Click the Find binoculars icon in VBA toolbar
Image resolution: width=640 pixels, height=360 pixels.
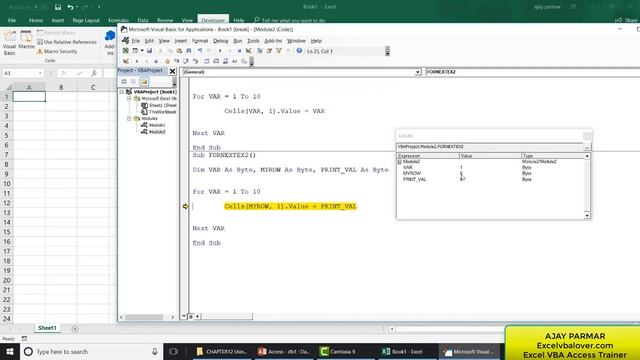189,51
